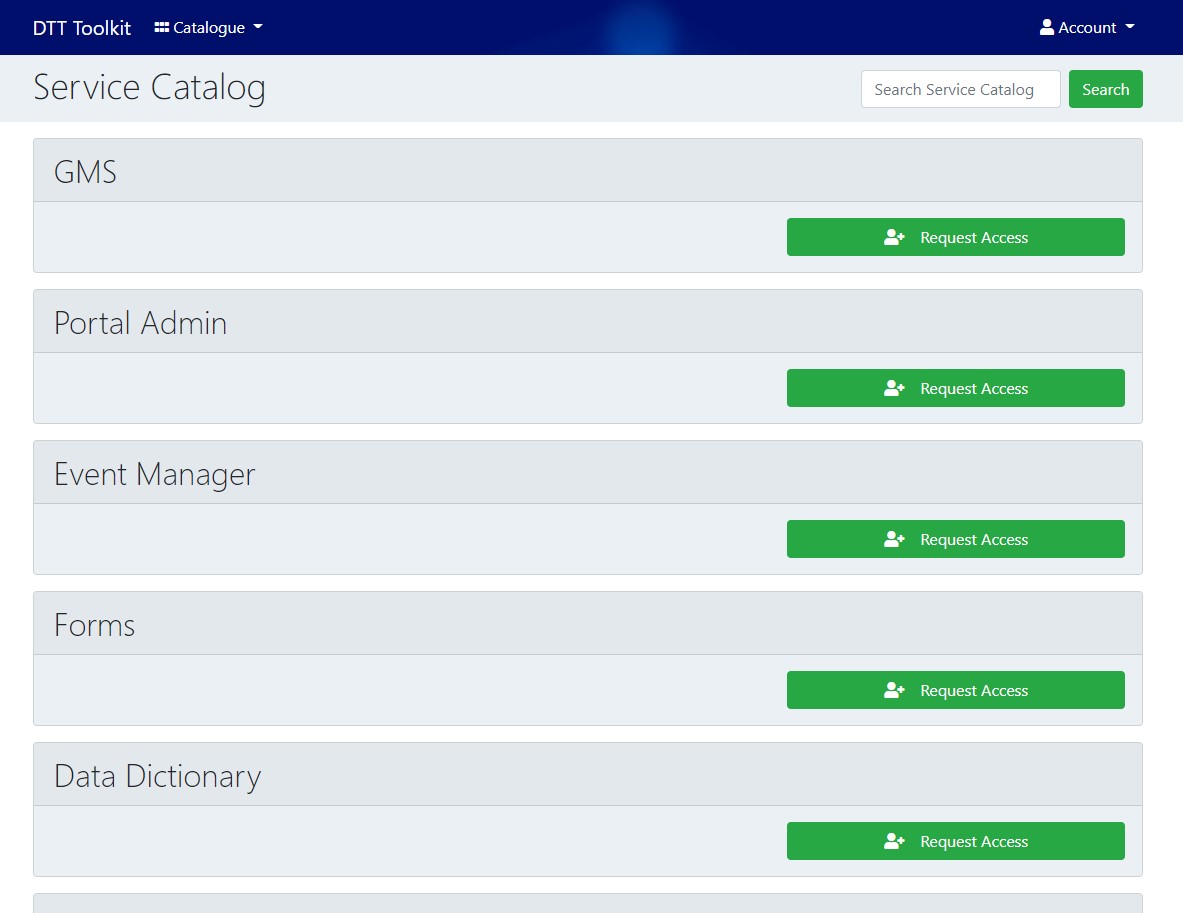1183x913 pixels.
Task: Click the add-user icon in the GMS card
Action: (894, 238)
